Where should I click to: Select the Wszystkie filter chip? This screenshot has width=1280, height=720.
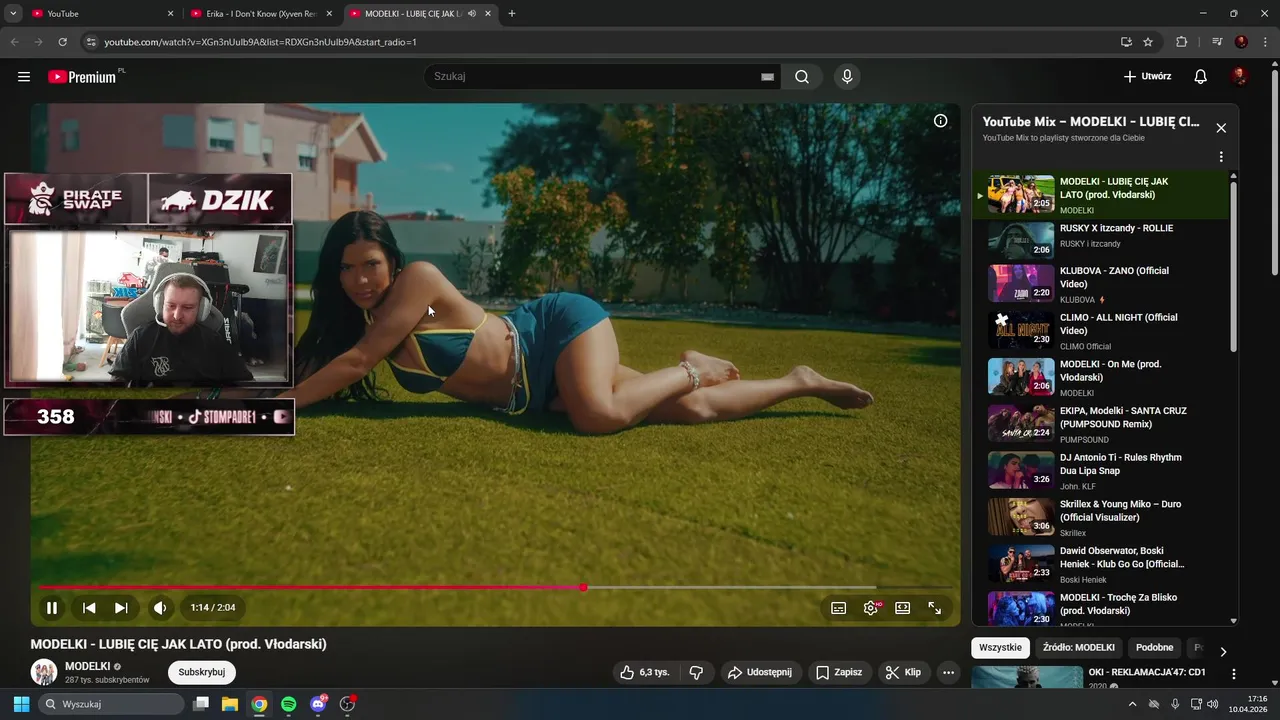(x=1000, y=648)
